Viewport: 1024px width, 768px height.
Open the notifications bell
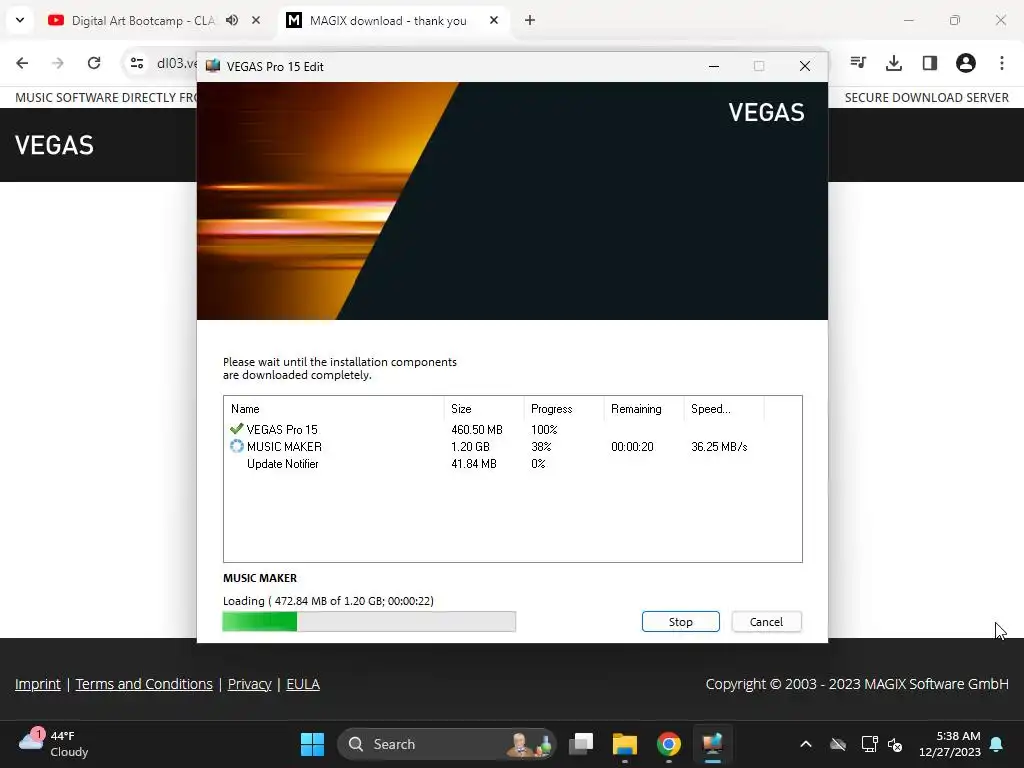(x=997, y=744)
